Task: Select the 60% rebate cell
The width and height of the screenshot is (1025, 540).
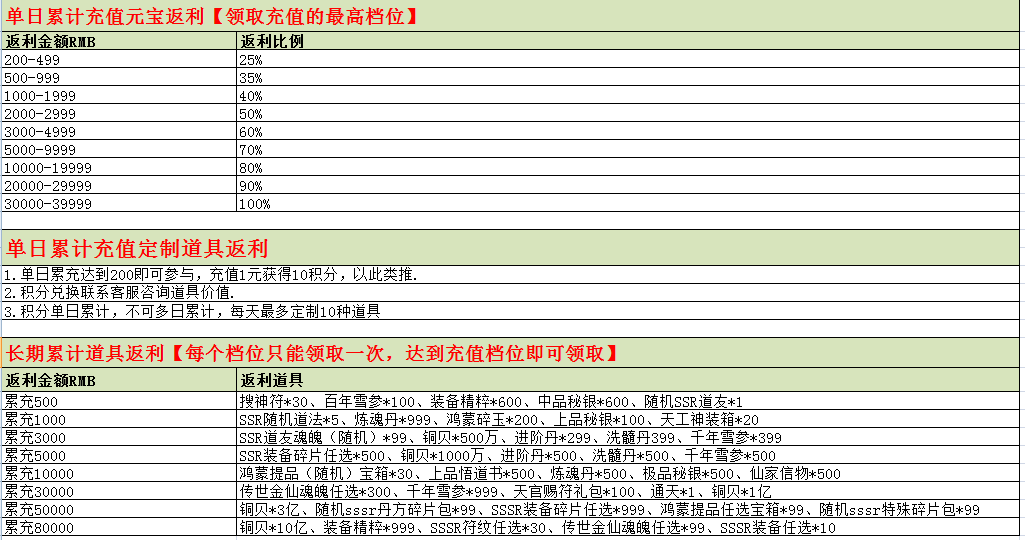Action: [628, 131]
